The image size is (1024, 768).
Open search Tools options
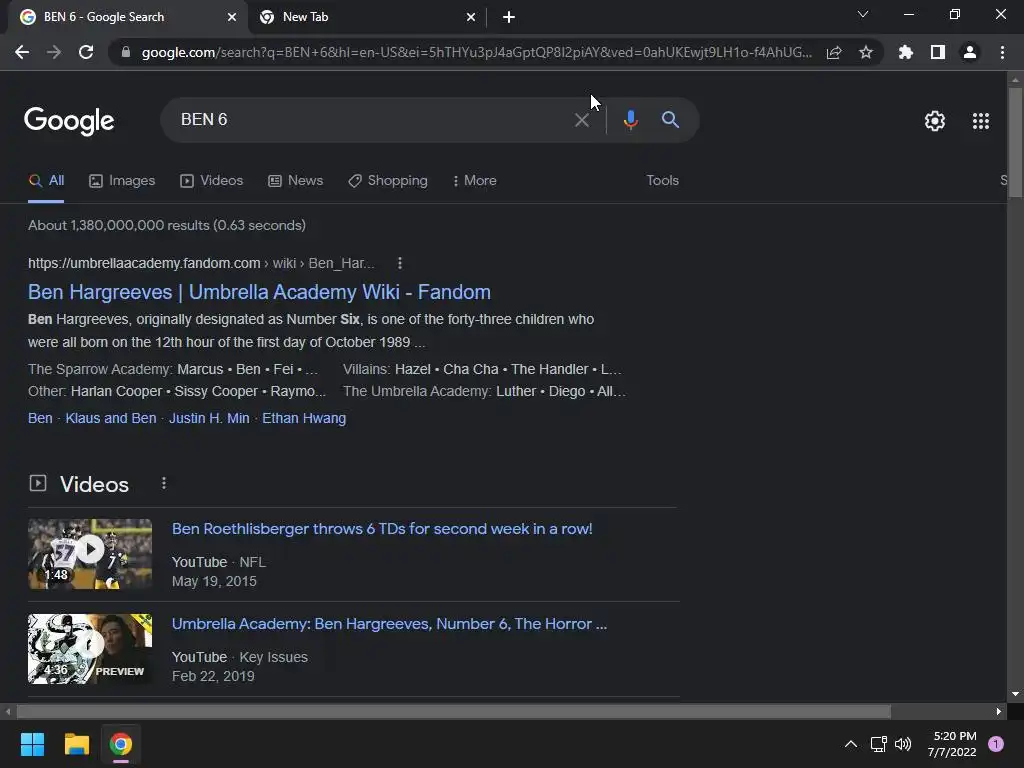coord(662,180)
